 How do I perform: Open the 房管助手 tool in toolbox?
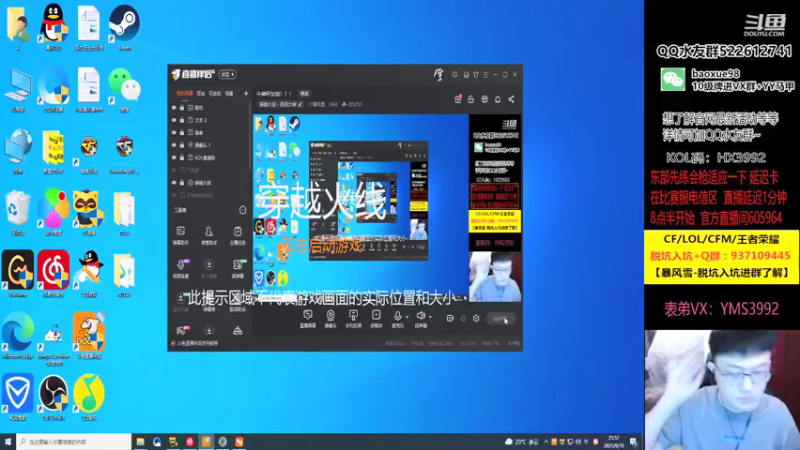click(x=209, y=236)
